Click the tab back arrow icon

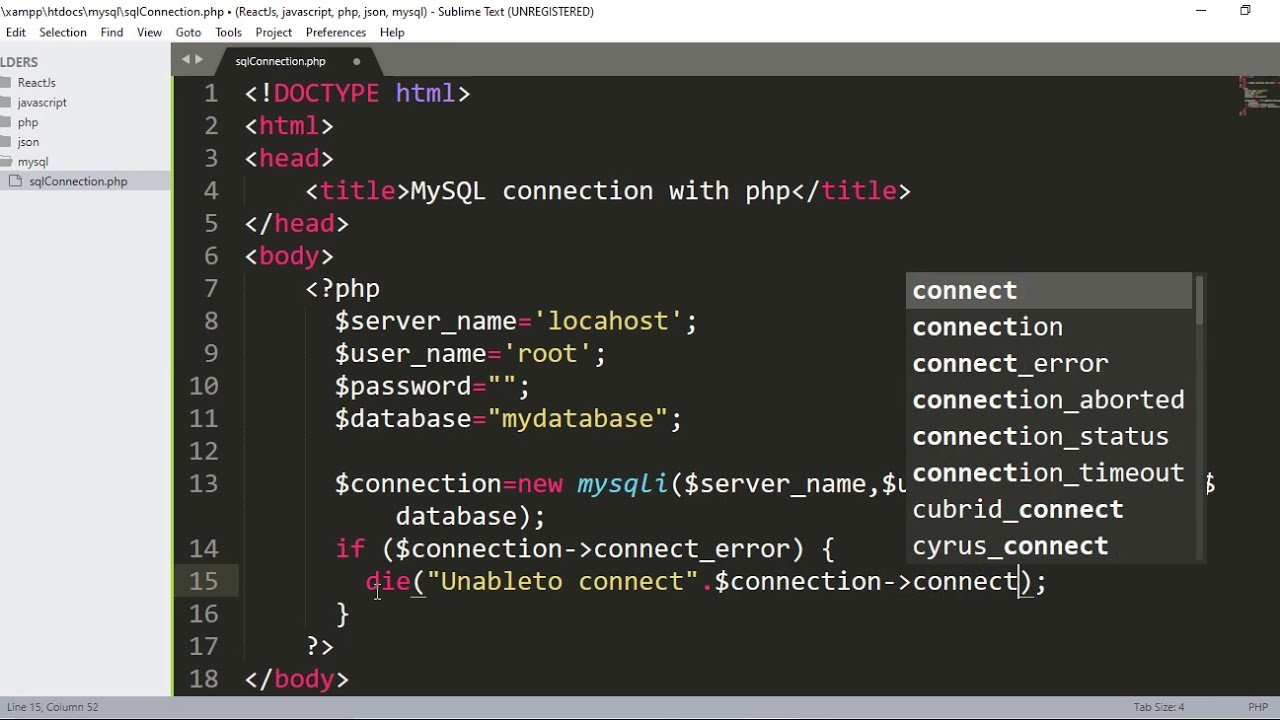[x=185, y=60]
